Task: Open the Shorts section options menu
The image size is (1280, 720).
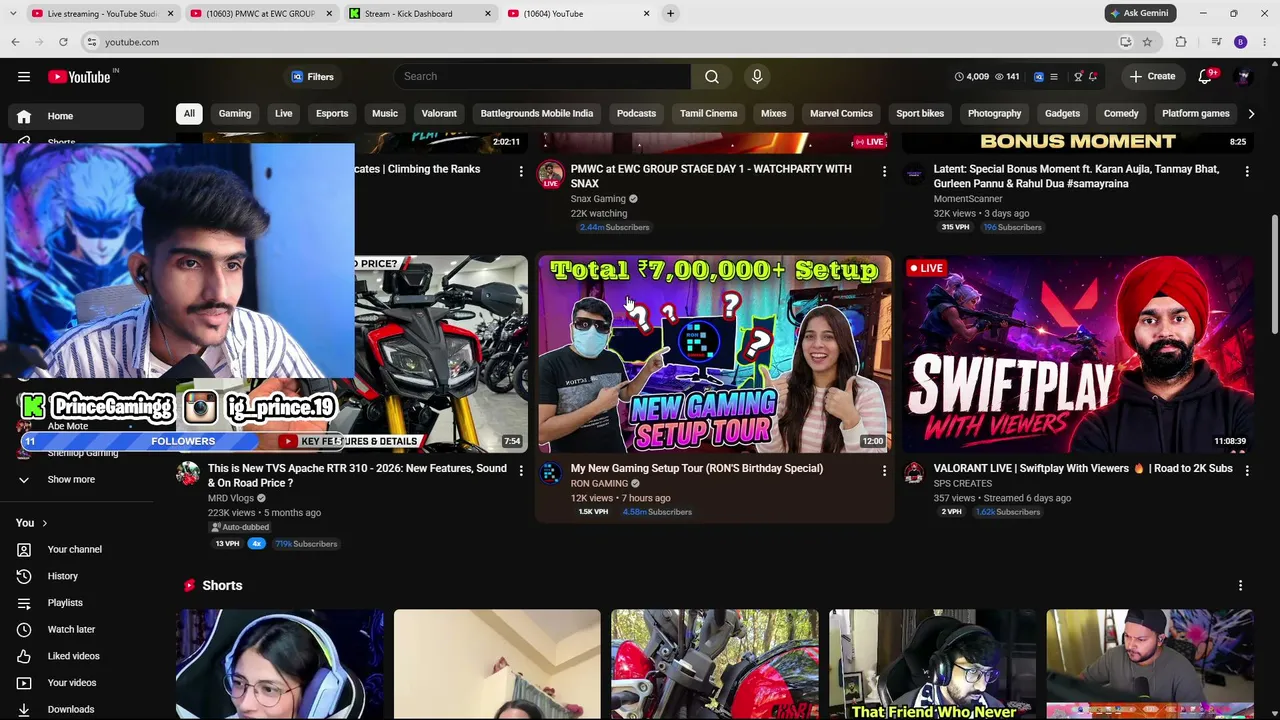Action: [1240, 585]
